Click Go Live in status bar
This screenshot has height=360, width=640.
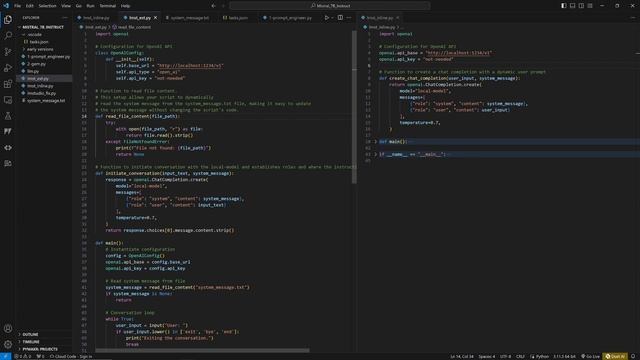click(x=590, y=356)
